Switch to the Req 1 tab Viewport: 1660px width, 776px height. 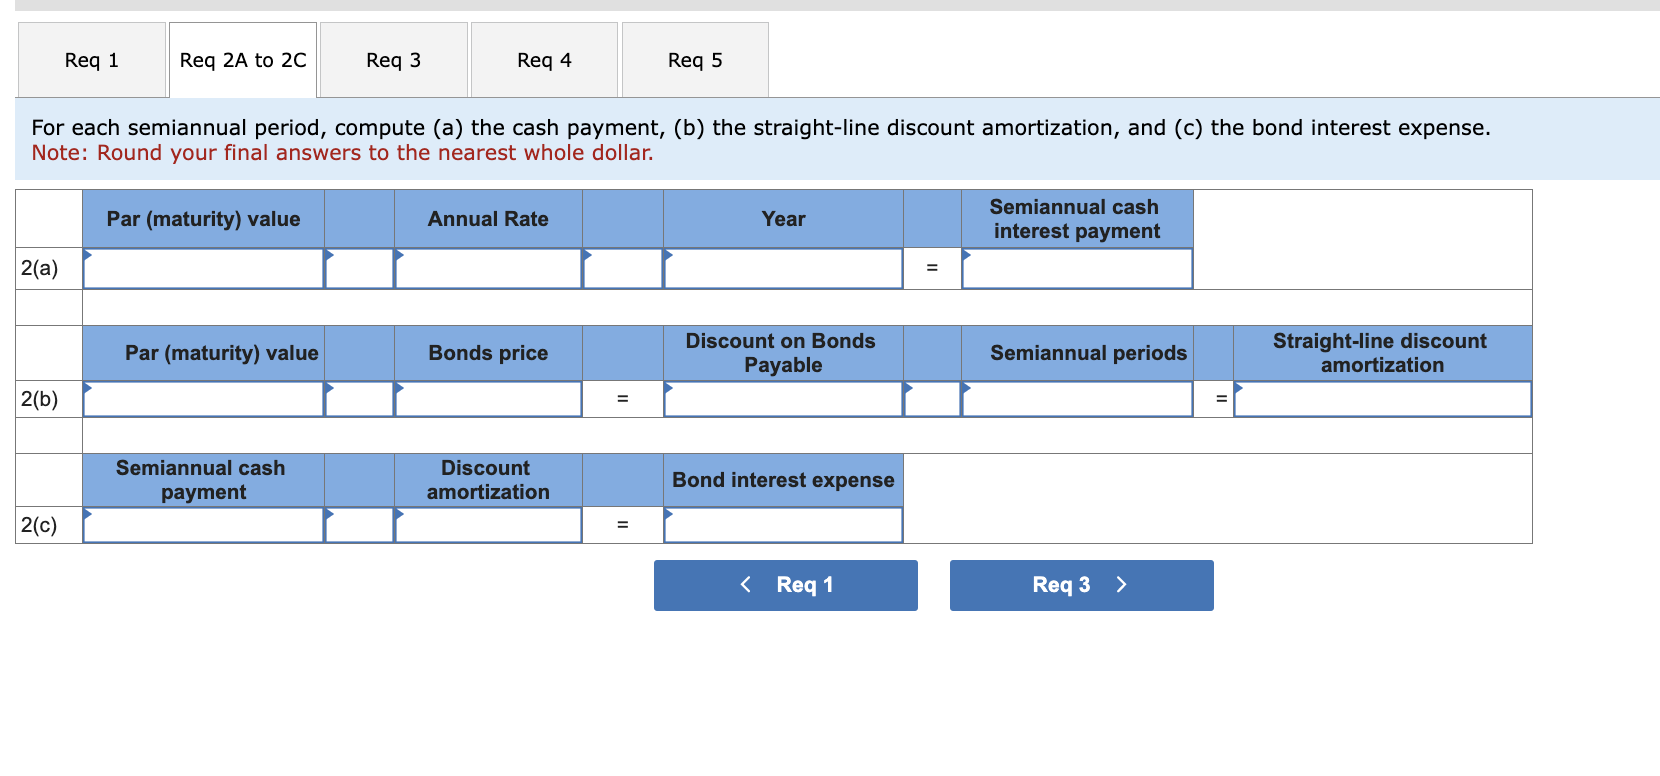click(91, 60)
